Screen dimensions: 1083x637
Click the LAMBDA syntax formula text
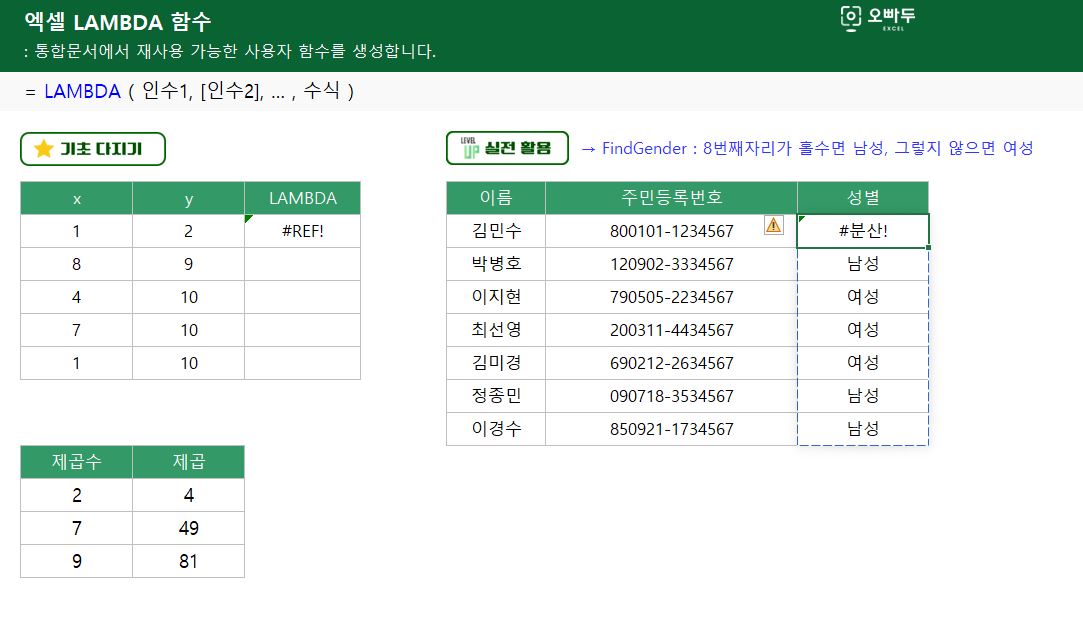point(190,91)
